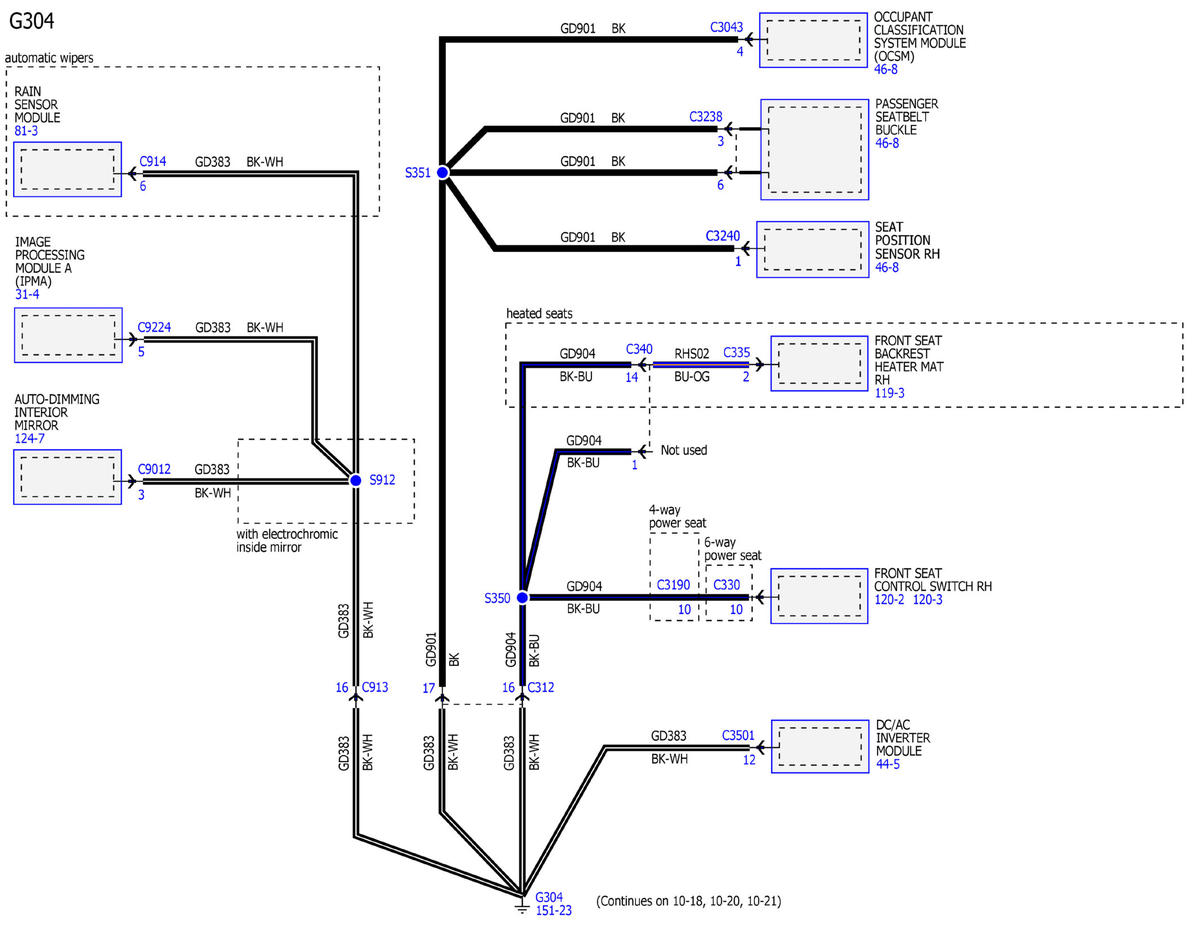Follow the 124-7 link for Auto-Dimming Mirror
This screenshot has width=1200, height=927.
(x=29, y=438)
